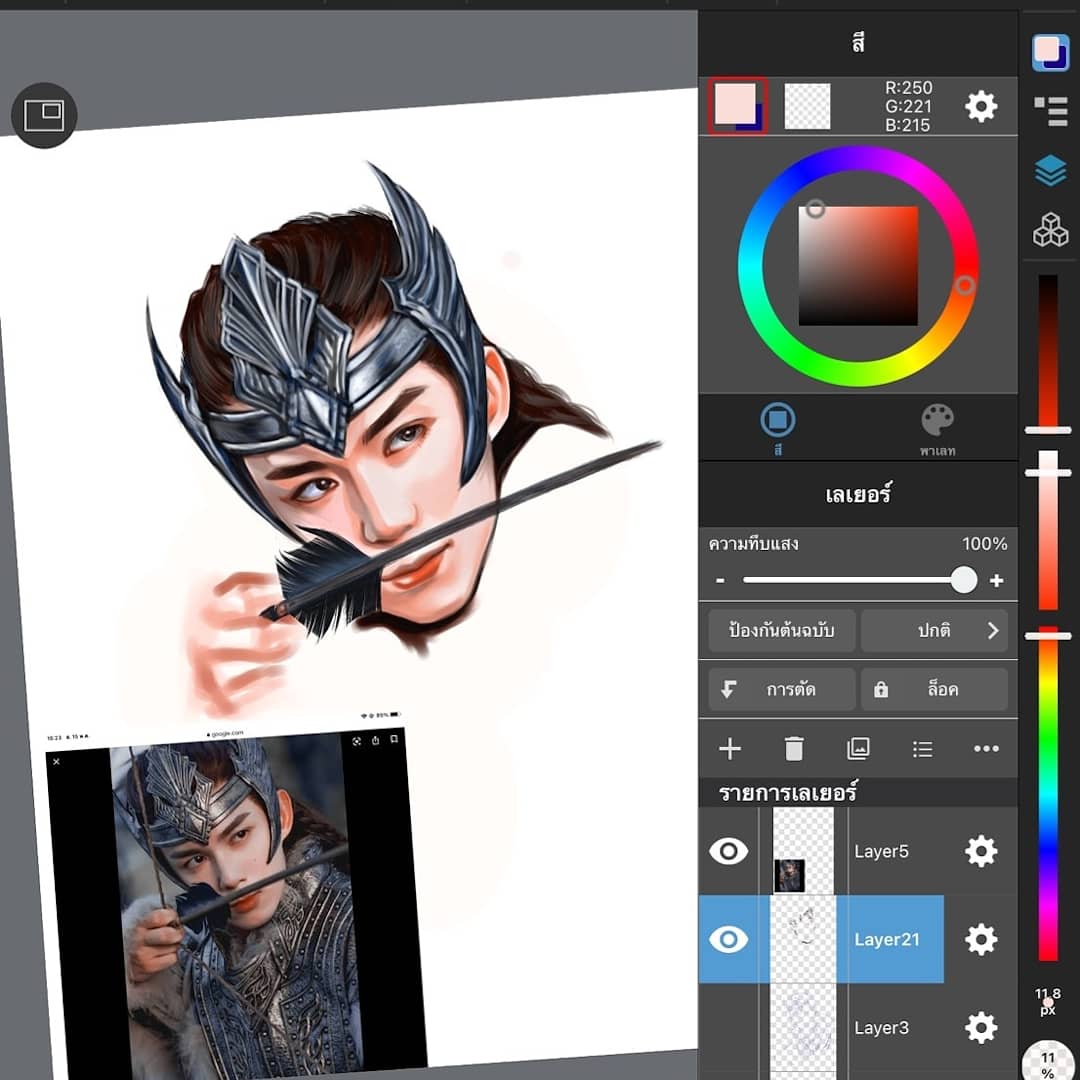Click the สี panel title at top

pos(858,43)
